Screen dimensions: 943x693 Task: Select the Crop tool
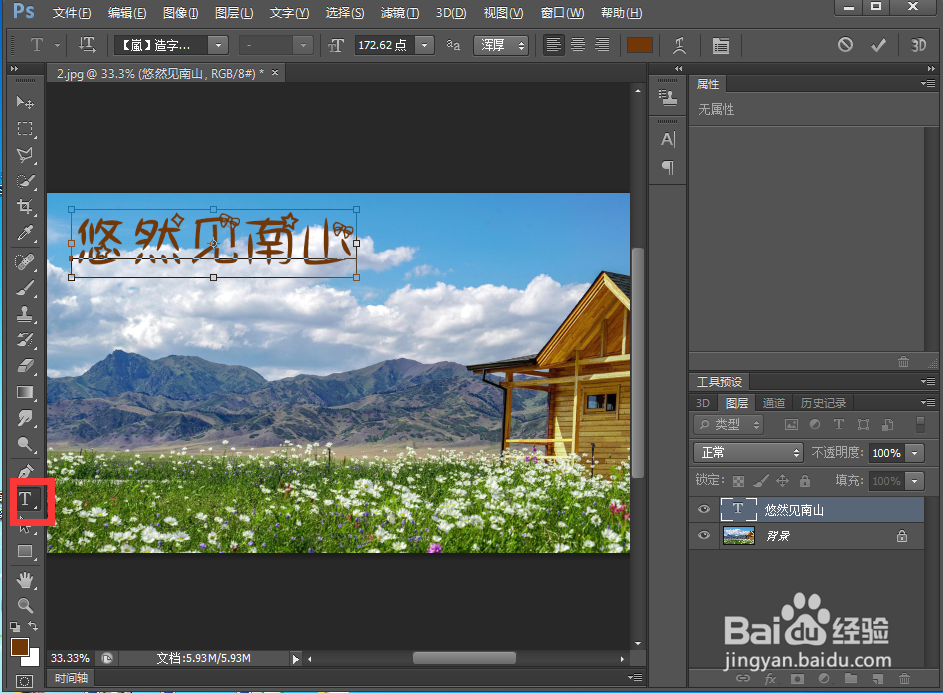pos(25,207)
